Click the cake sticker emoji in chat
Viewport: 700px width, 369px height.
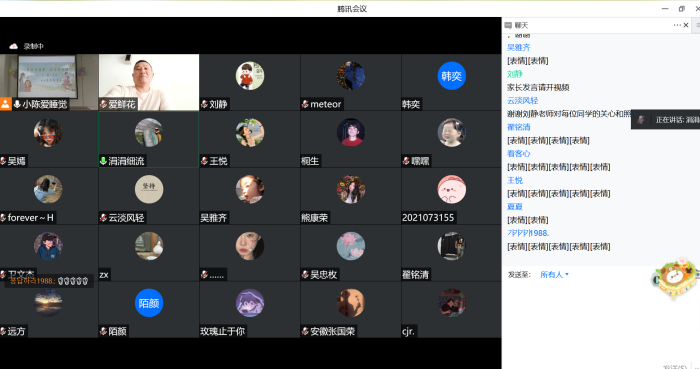[675, 278]
